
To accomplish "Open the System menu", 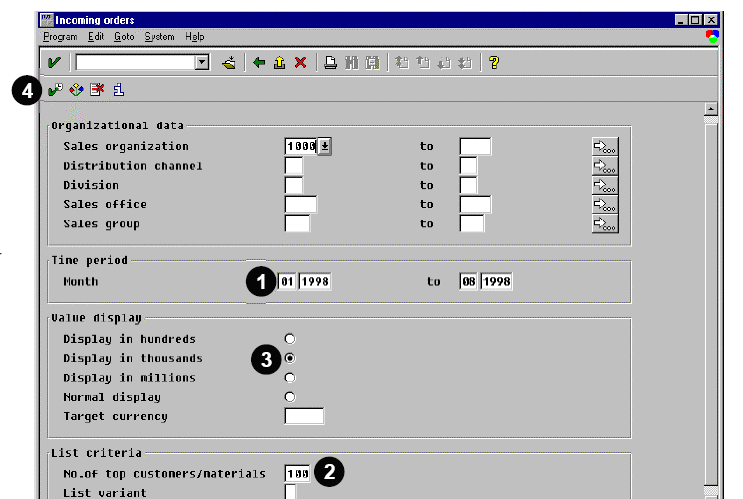I will tap(159, 36).
